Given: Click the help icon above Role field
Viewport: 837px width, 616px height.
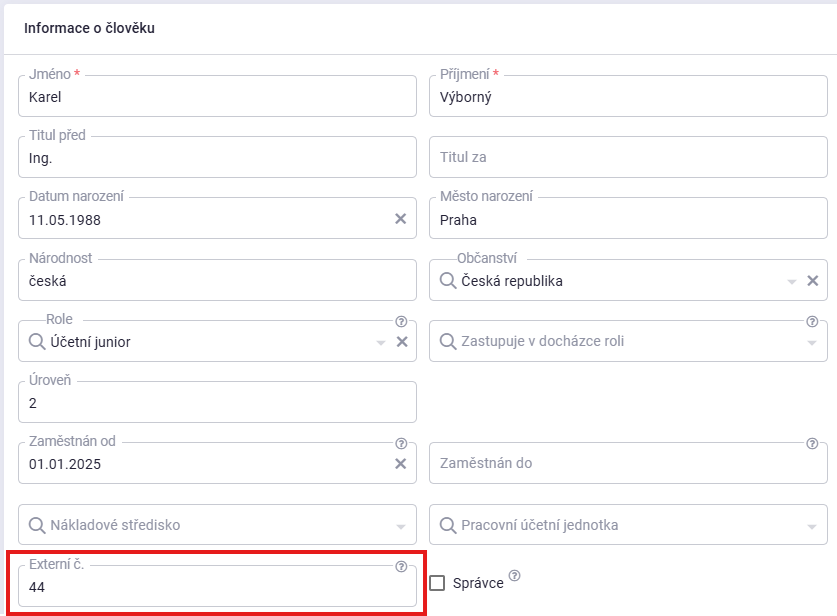Looking at the screenshot, I should pos(402,322).
